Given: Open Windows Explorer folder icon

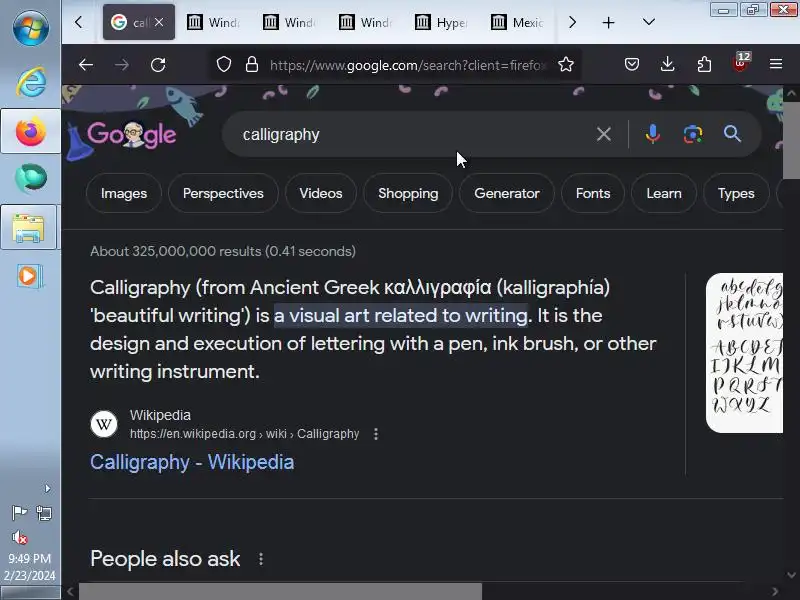Looking at the screenshot, I should click(29, 228).
